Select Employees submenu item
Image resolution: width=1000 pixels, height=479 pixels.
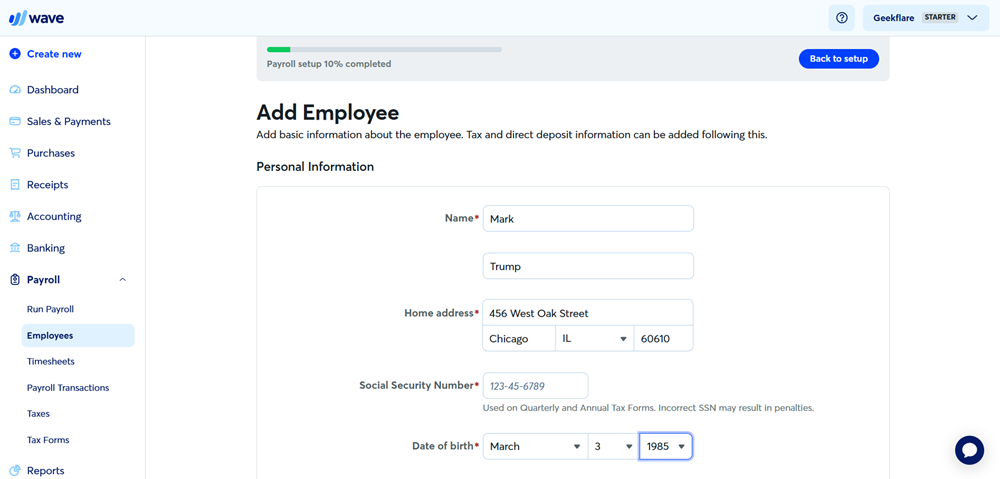(x=78, y=335)
